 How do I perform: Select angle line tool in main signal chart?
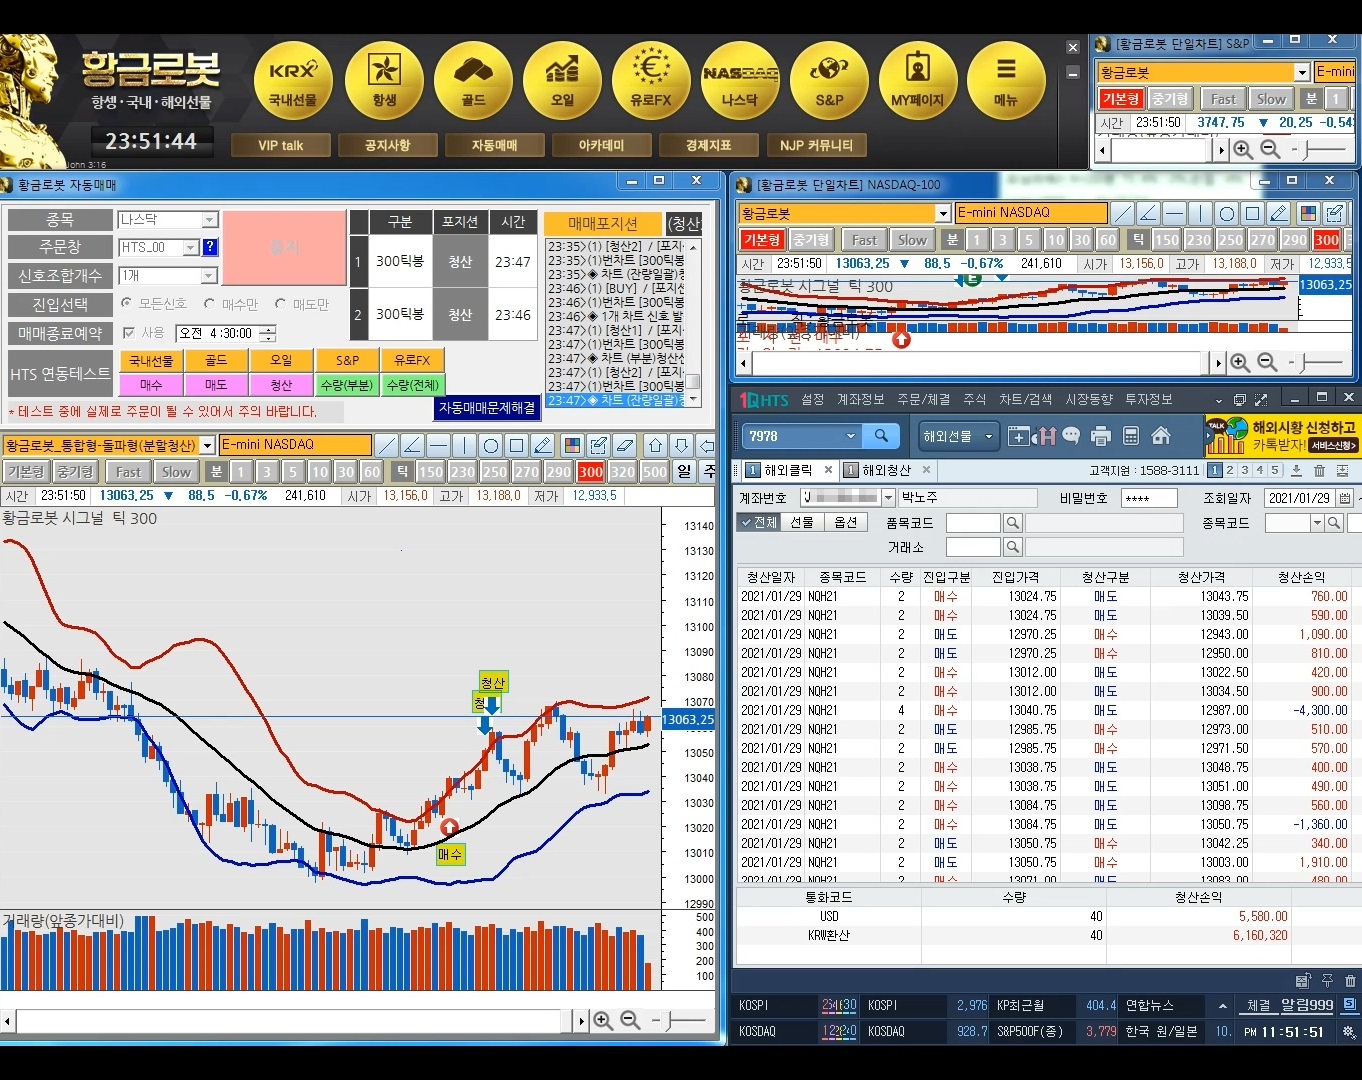(412, 445)
